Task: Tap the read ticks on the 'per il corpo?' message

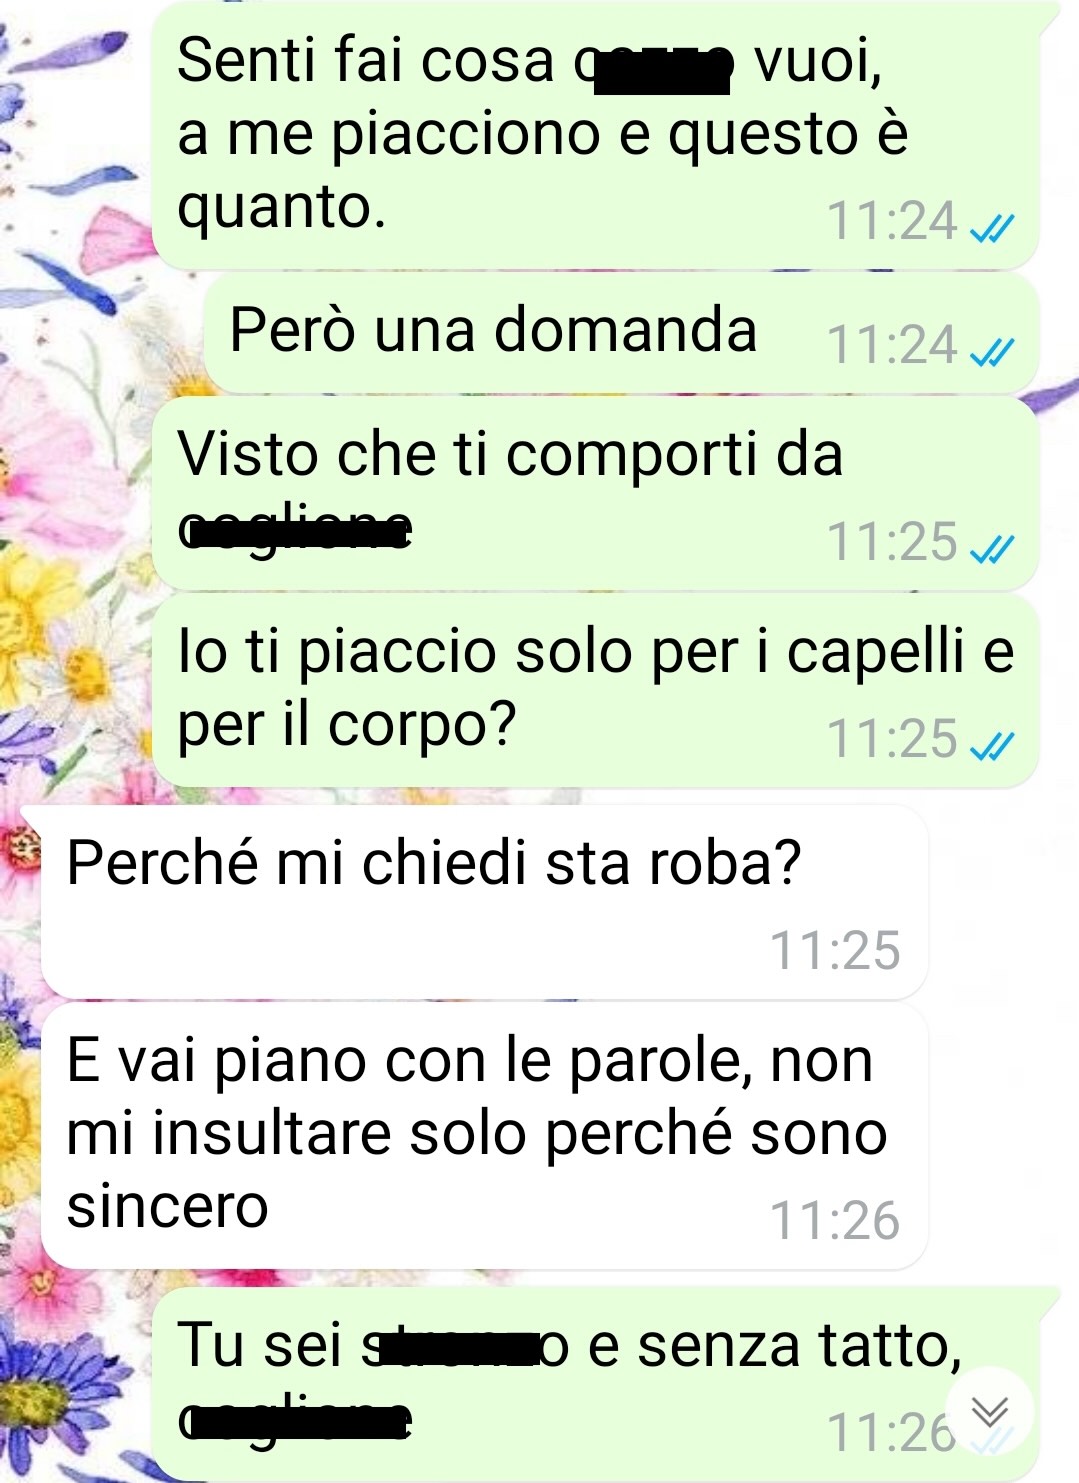Action: 993,745
